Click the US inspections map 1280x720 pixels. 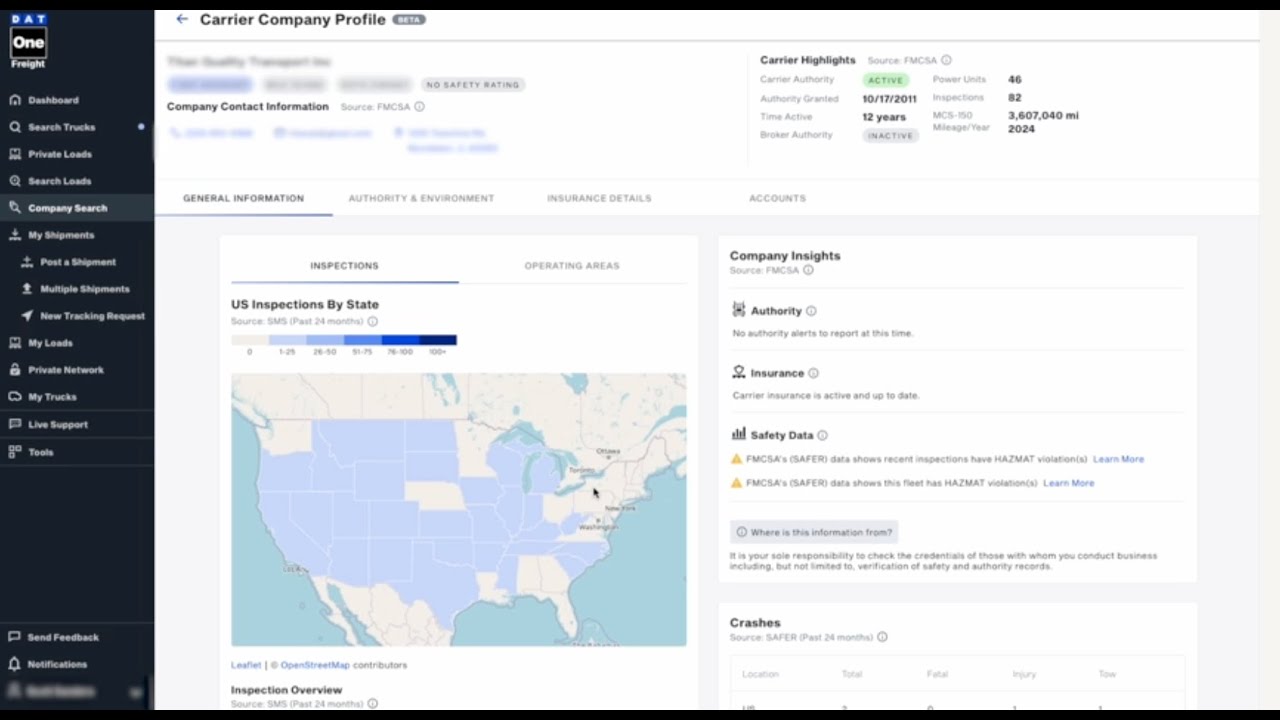click(459, 510)
